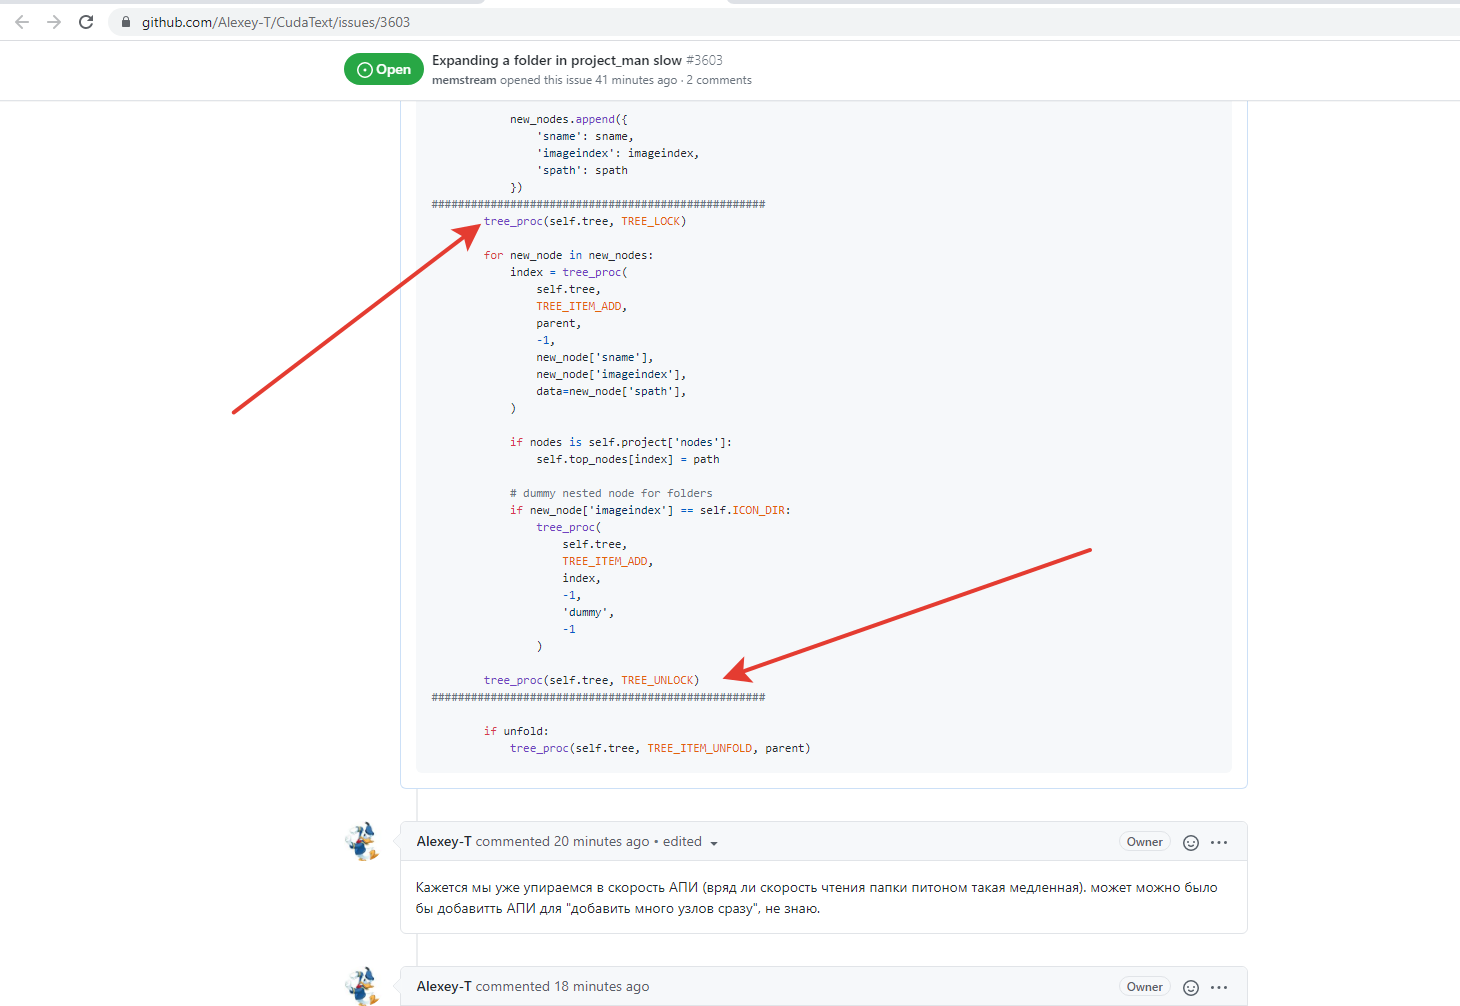Open the three-dot menu on 20 minutes ago comment
This screenshot has height=1006, width=1460.
coord(1219,842)
